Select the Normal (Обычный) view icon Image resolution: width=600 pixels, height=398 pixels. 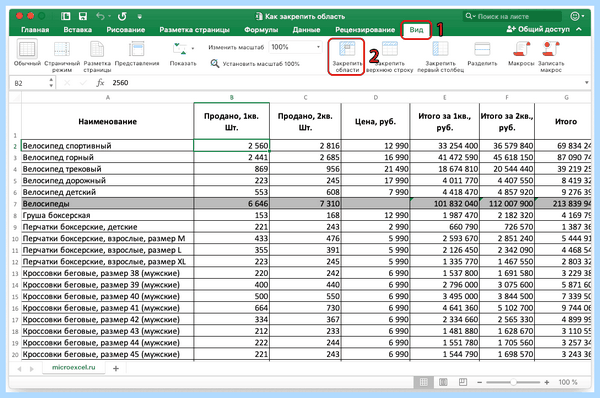point(27,50)
